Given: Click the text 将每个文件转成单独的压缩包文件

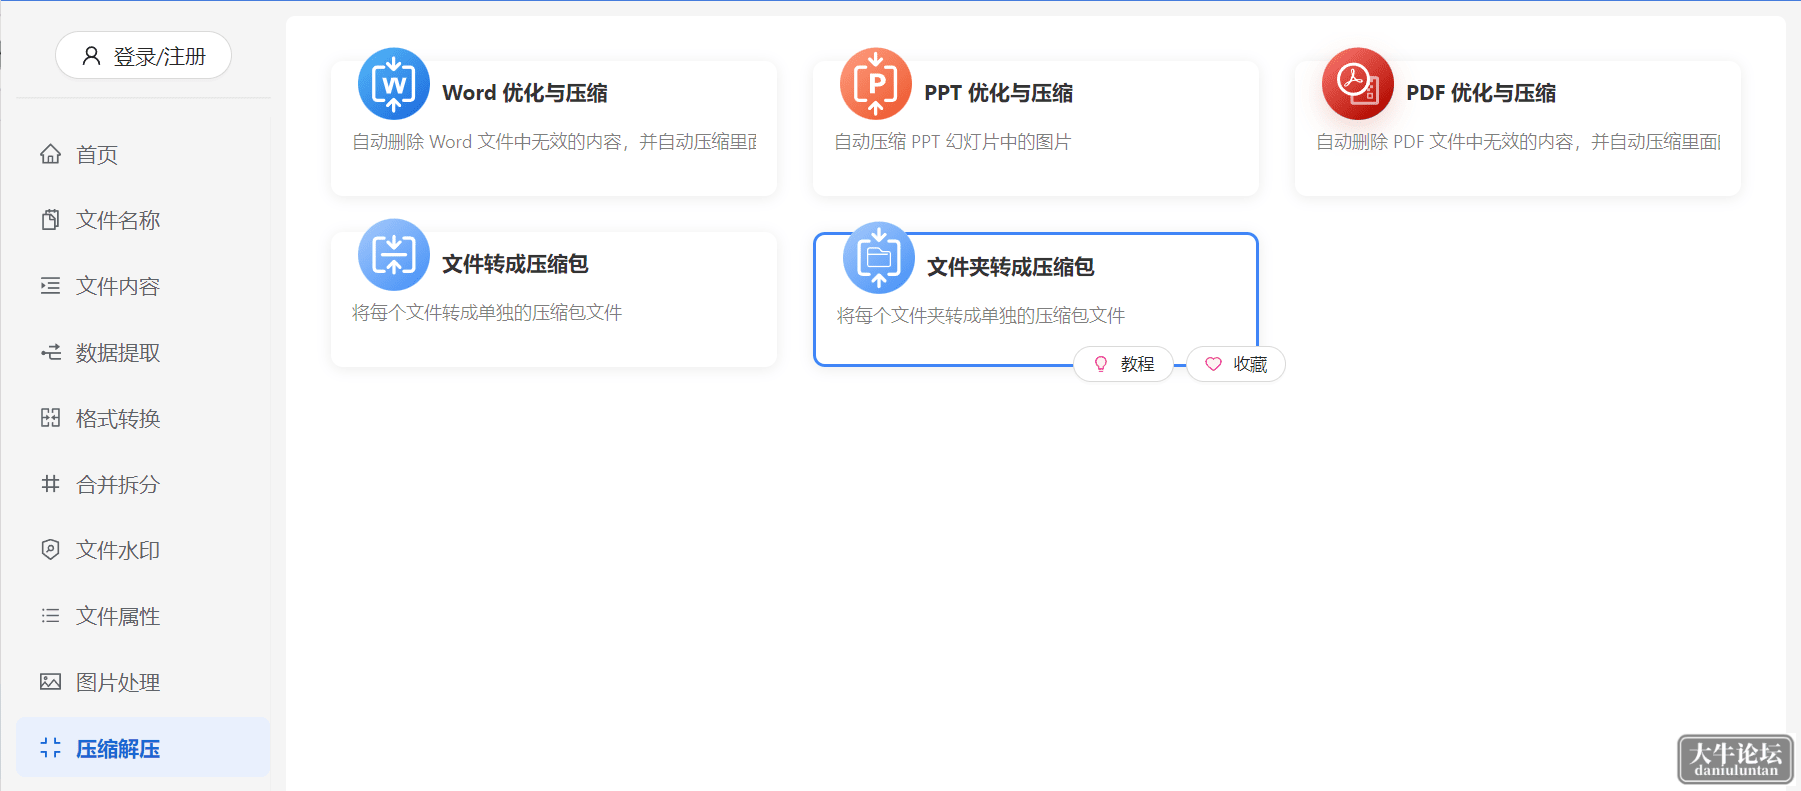Looking at the screenshot, I should 487,313.
